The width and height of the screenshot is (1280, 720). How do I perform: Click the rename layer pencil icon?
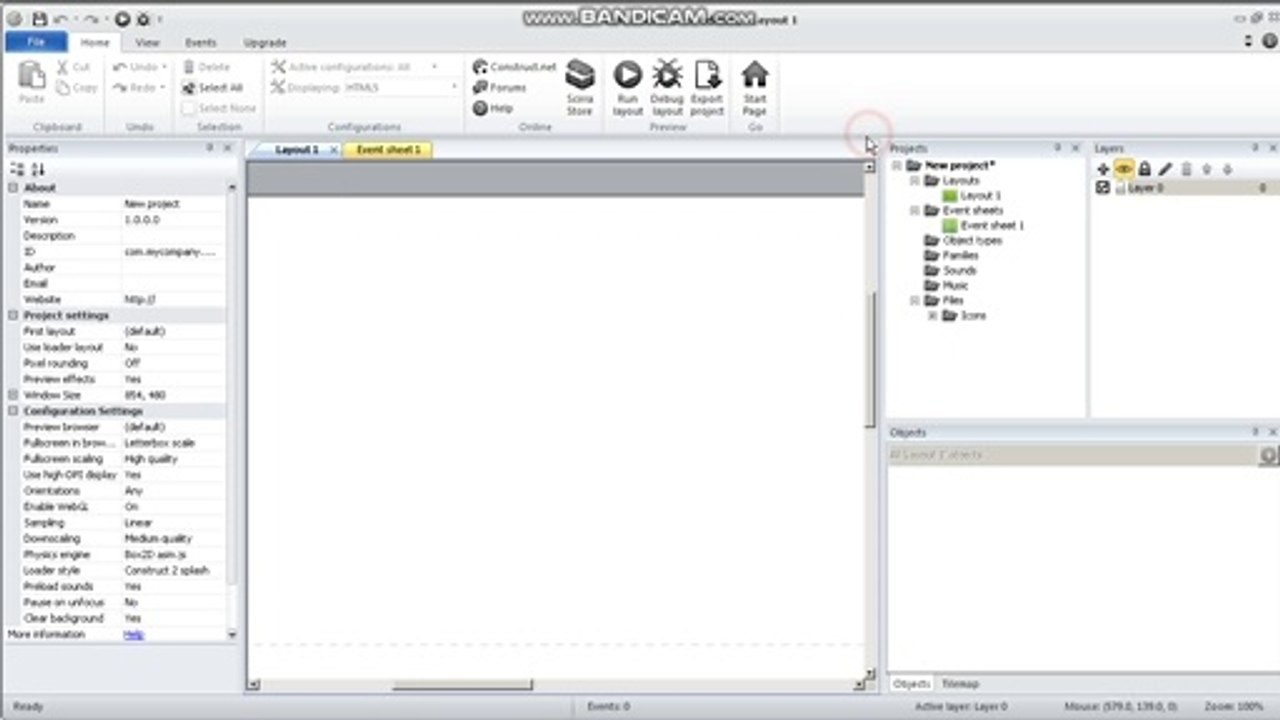[1165, 169]
